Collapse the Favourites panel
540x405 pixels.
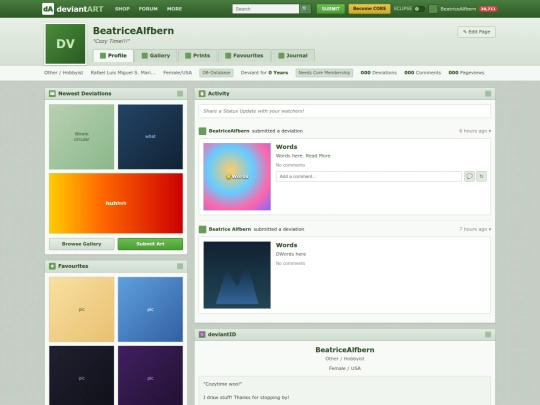coord(180,266)
